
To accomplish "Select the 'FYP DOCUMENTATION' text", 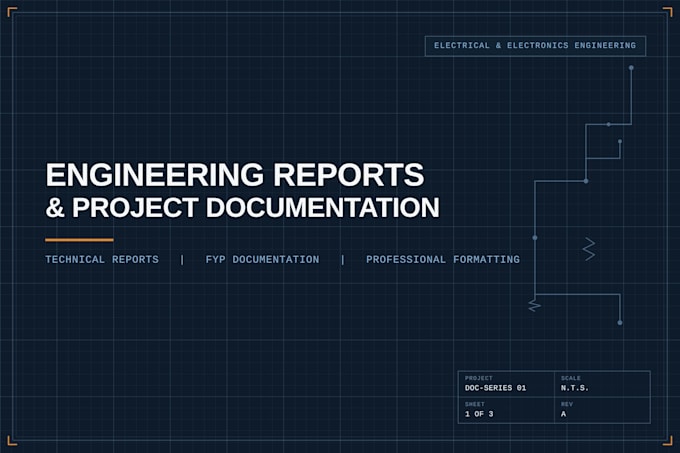I will click(262, 259).
